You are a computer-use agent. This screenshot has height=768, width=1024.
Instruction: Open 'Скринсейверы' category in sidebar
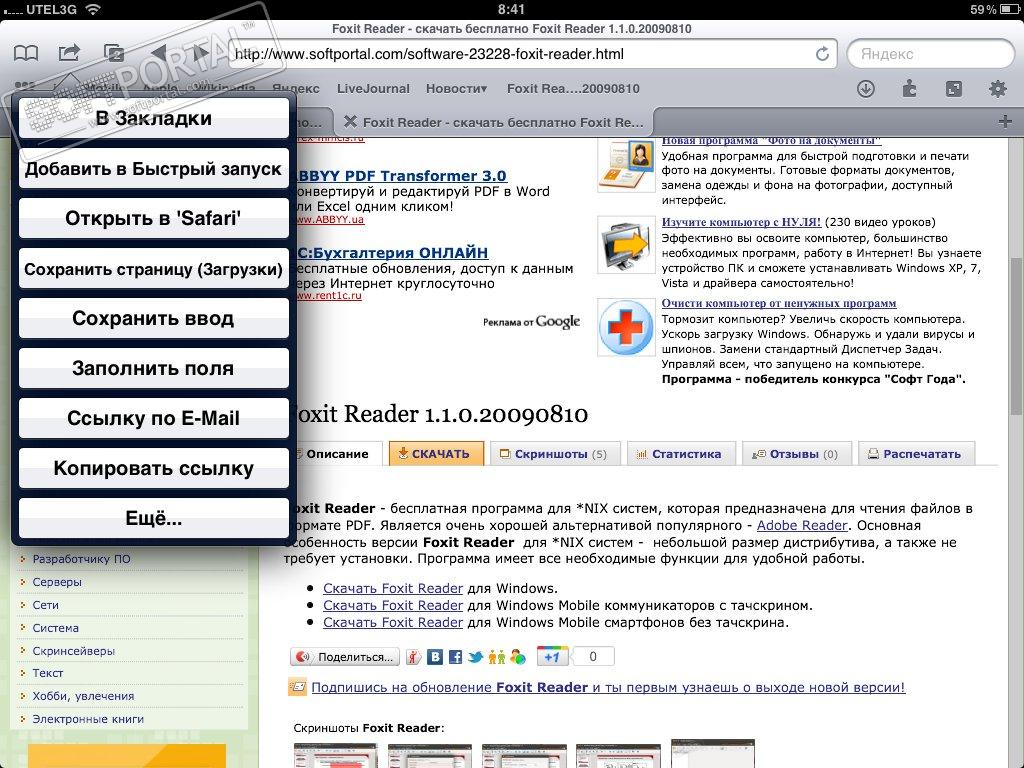click(x=74, y=650)
